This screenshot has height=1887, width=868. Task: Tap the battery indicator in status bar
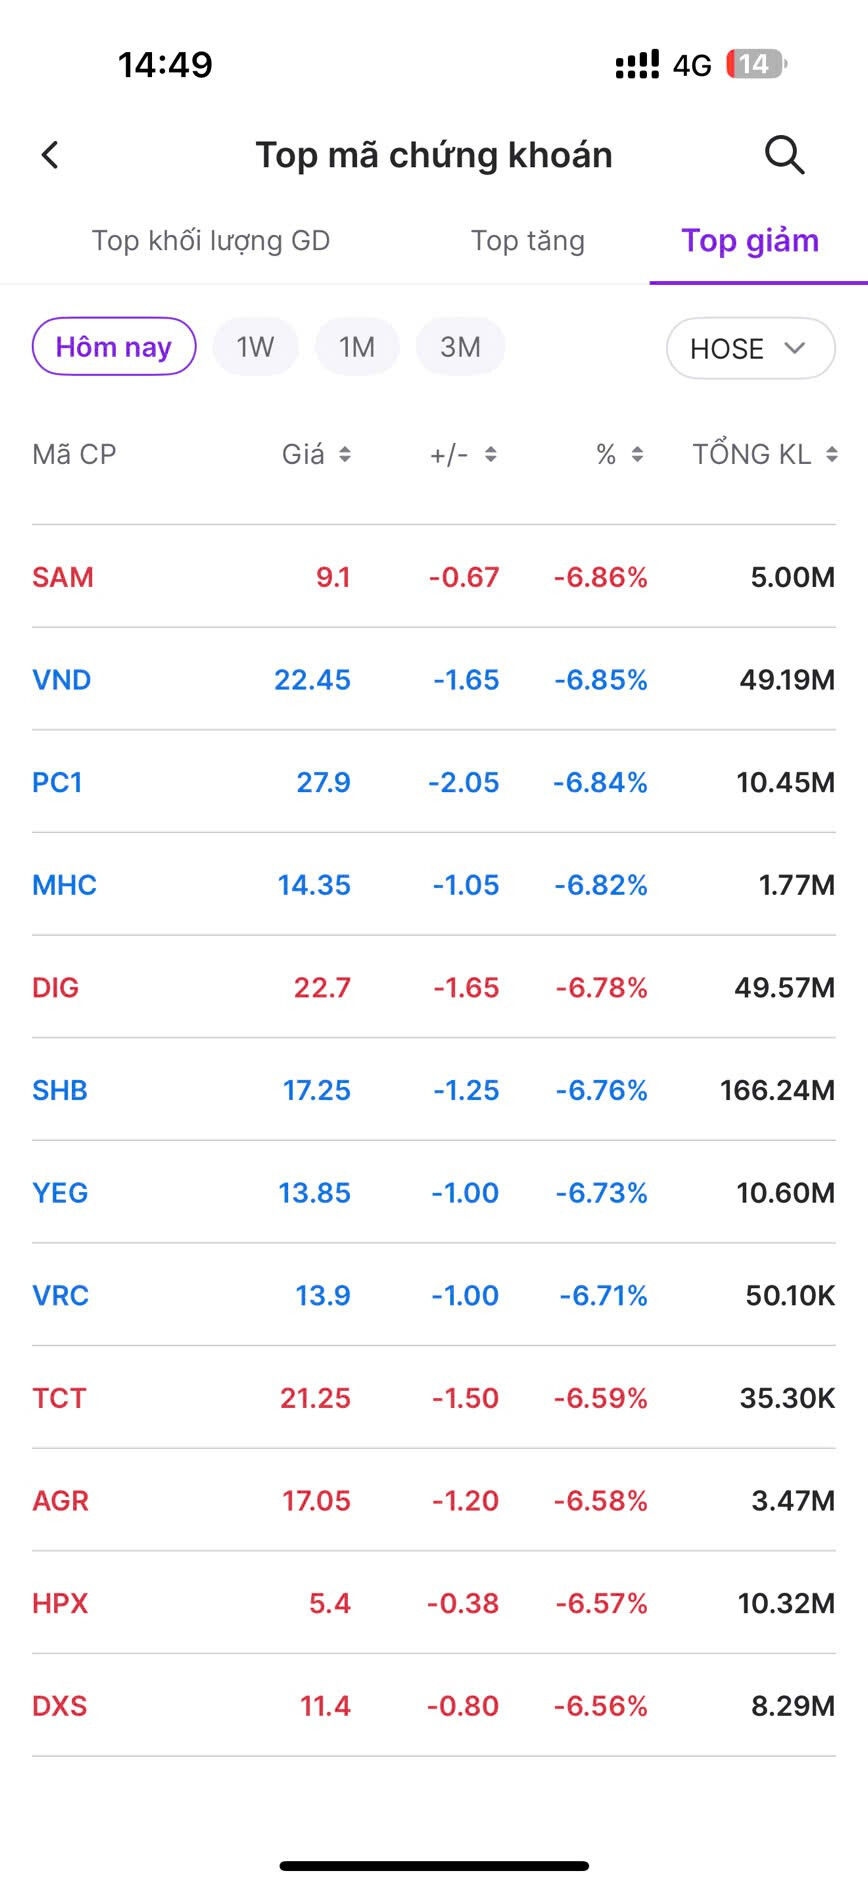[756, 65]
